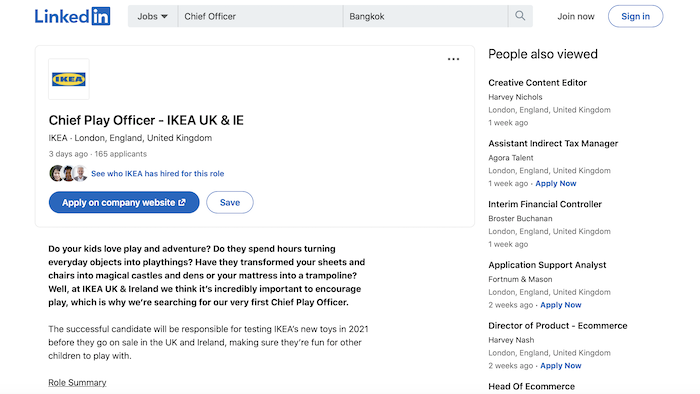Click the People also viewed heading
Screen dimensions: 700x394
coord(542,54)
